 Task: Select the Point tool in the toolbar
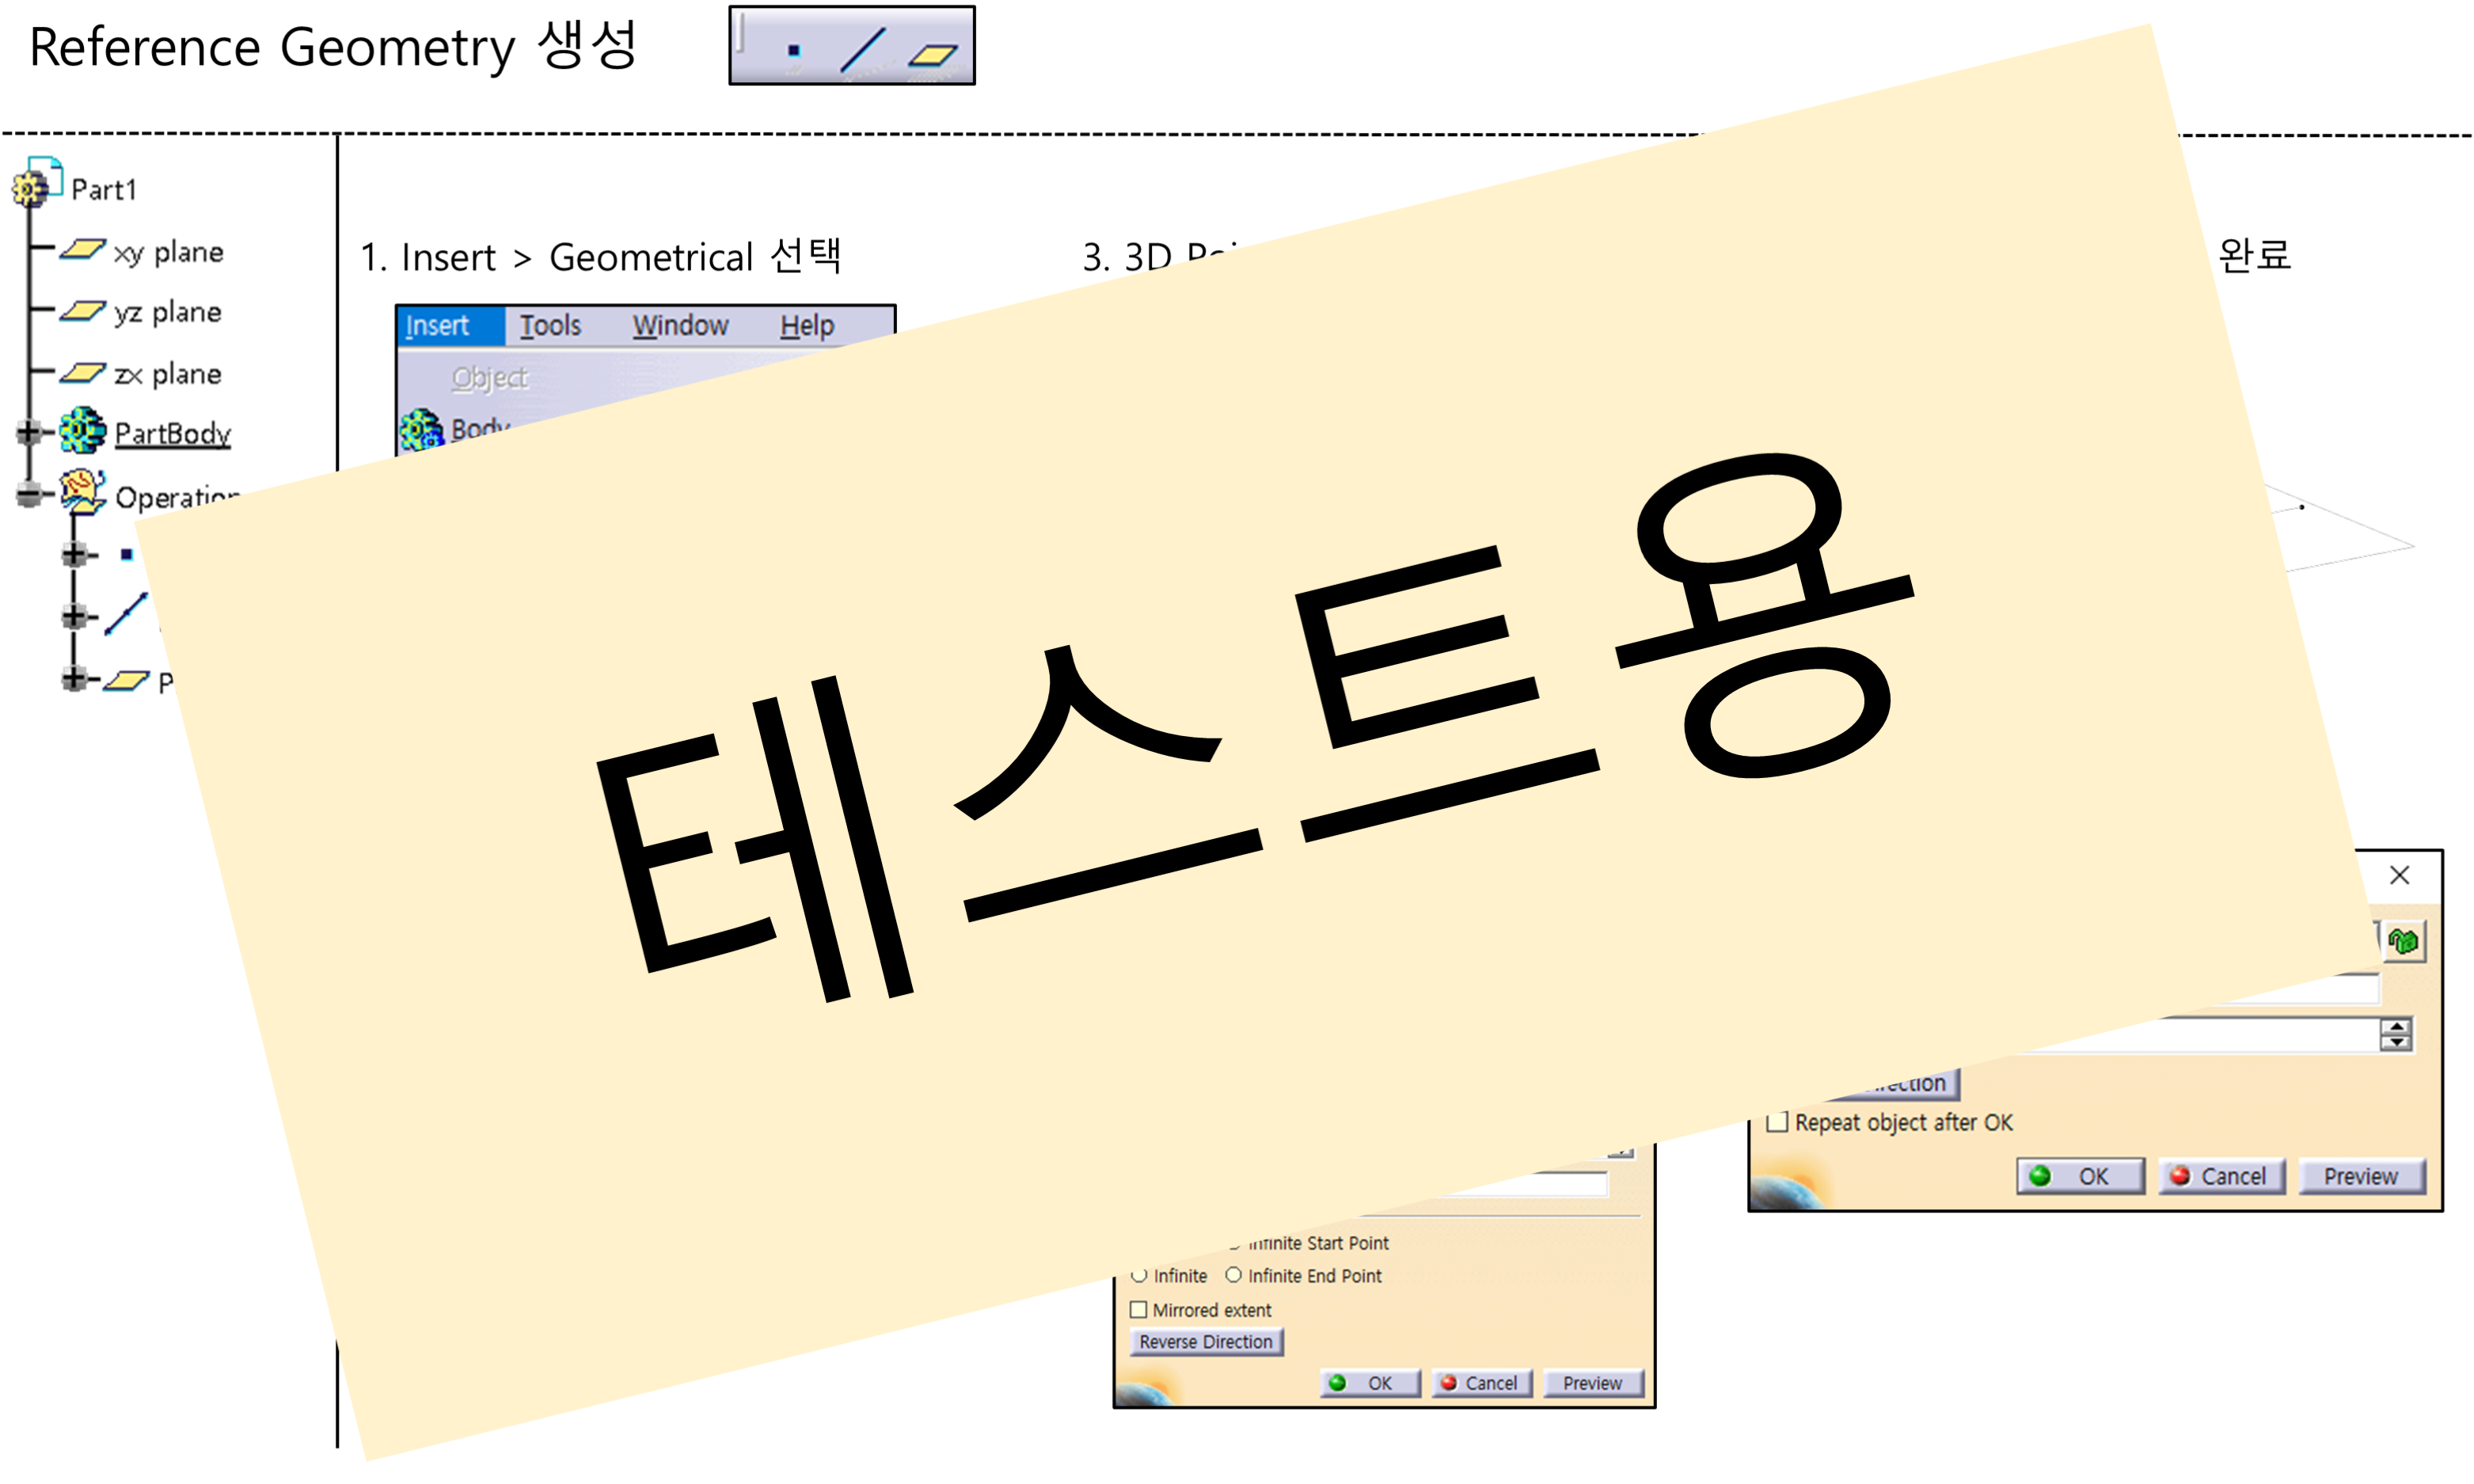[x=793, y=50]
